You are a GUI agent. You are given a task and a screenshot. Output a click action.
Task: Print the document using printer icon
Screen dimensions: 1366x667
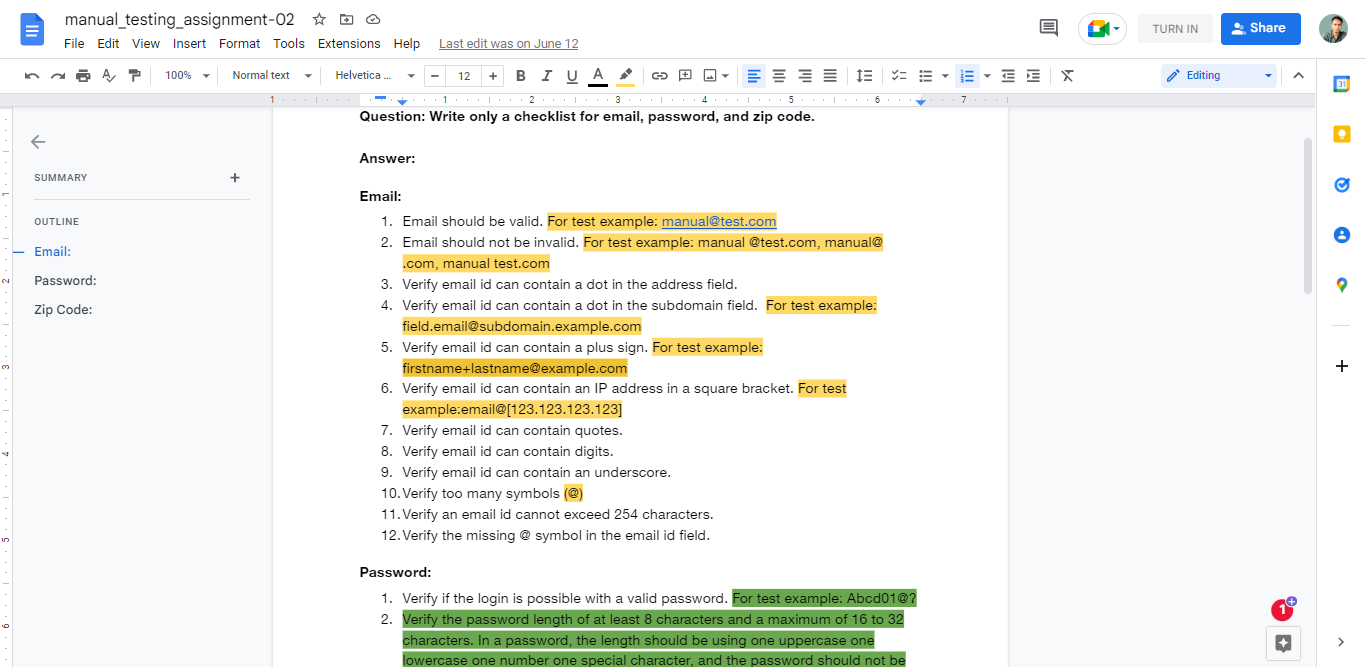pos(83,76)
